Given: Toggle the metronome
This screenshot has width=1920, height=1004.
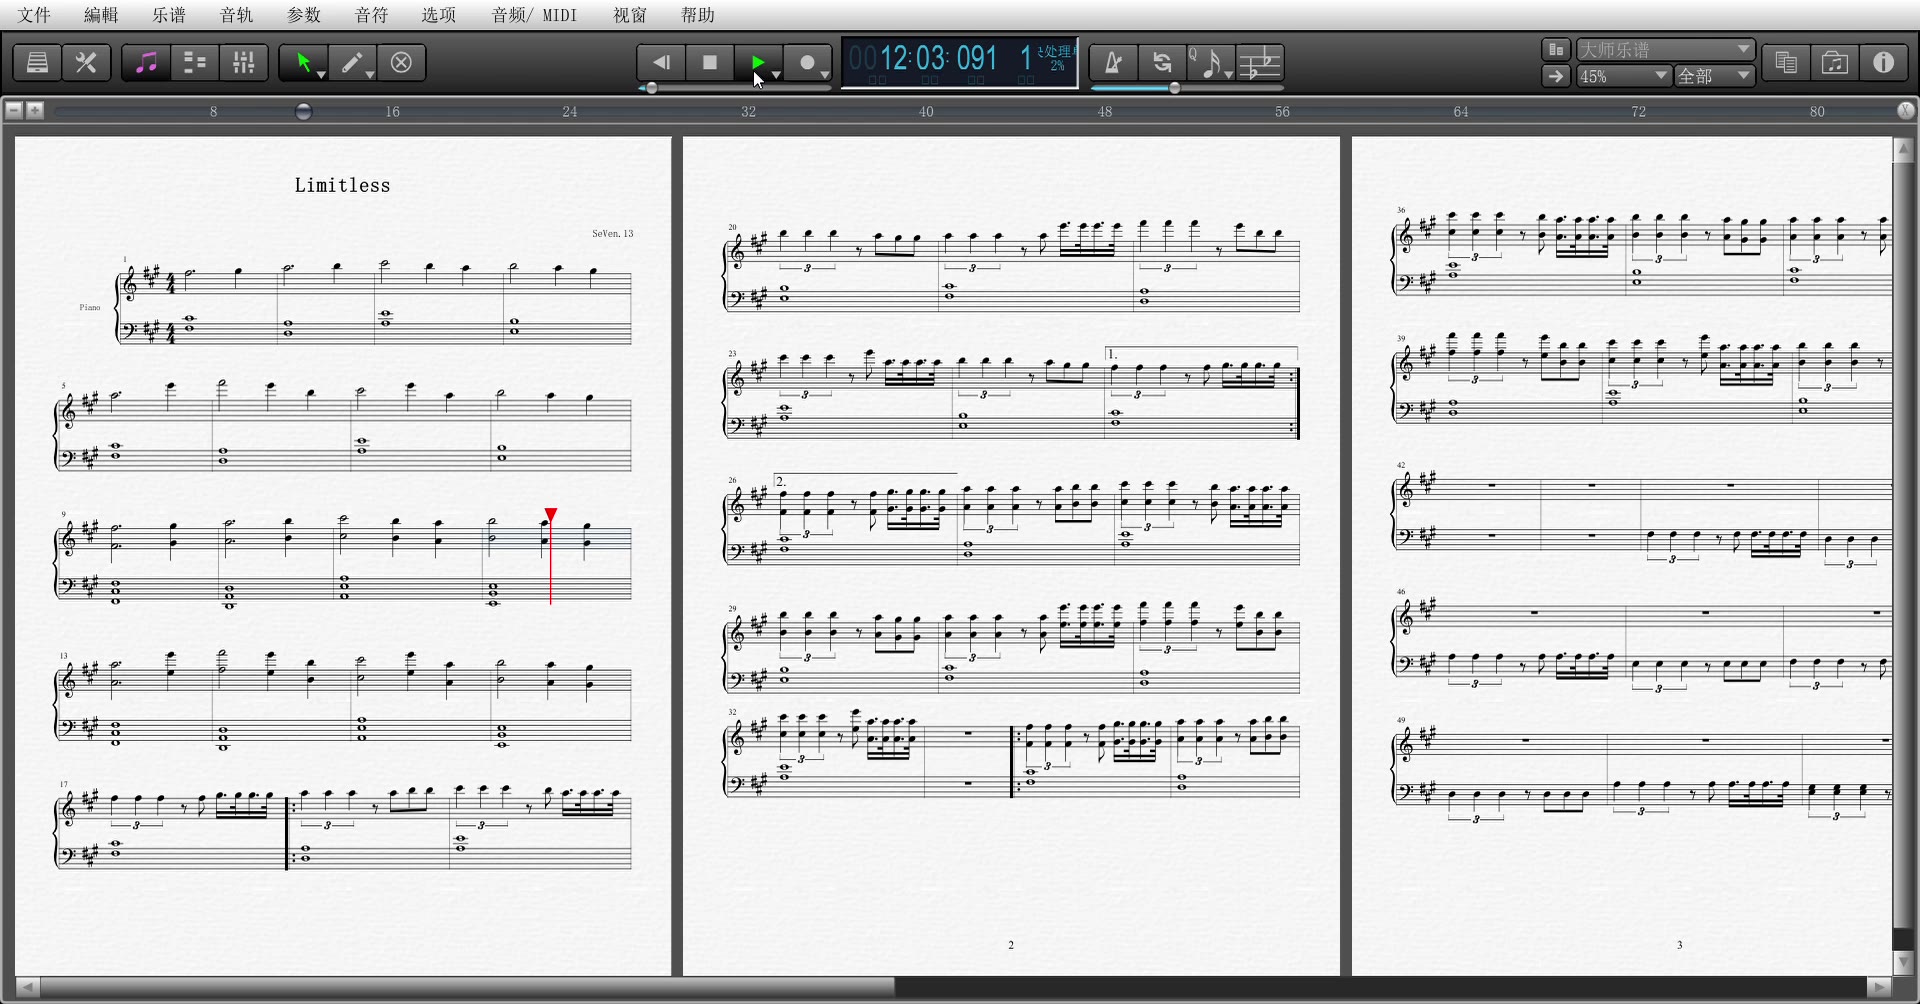Looking at the screenshot, I should point(1112,63).
